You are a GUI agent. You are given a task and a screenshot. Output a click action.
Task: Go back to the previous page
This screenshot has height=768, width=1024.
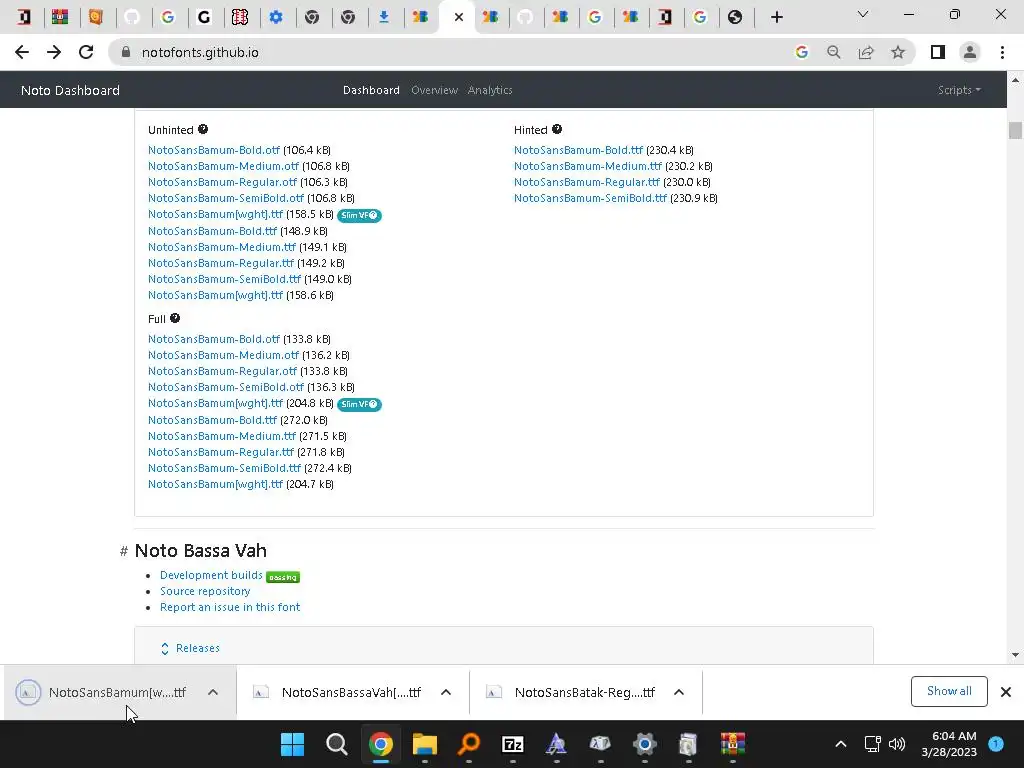[x=22, y=52]
